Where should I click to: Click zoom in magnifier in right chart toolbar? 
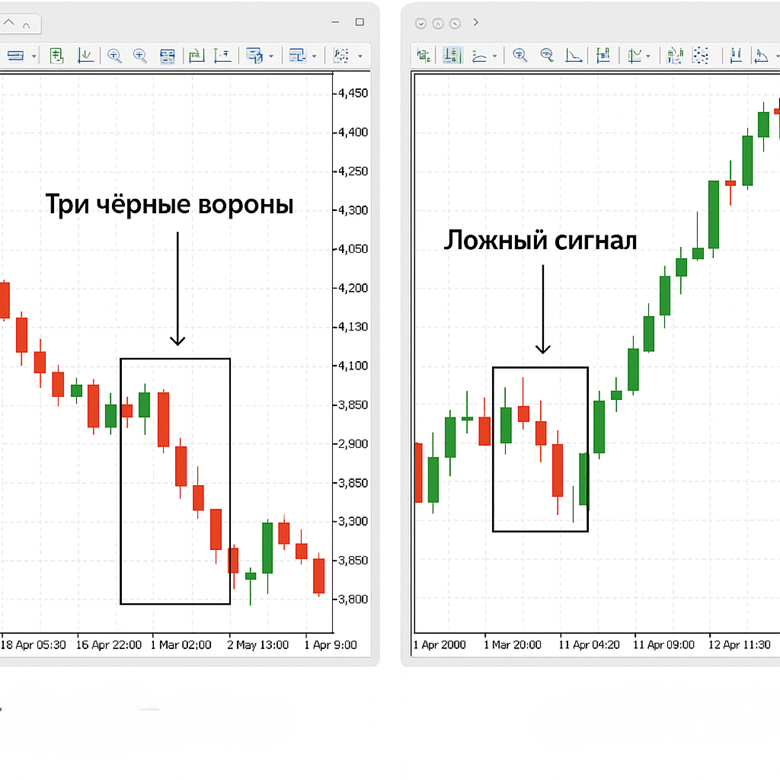(520, 56)
